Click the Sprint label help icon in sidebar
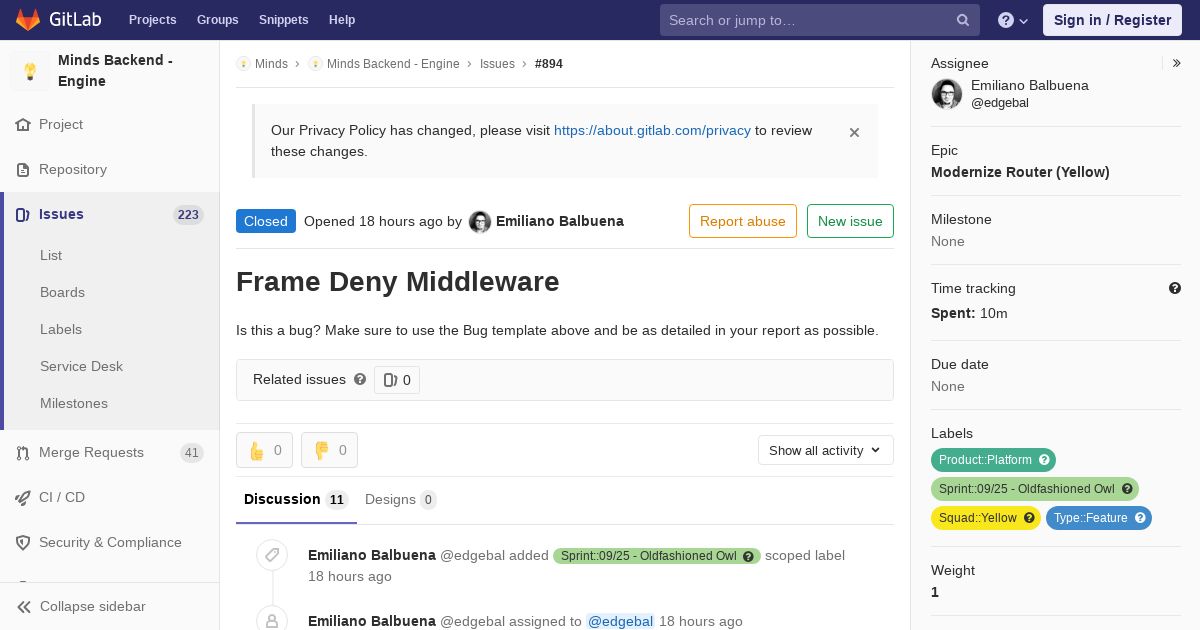The image size is (1200, 630). click(1127, 489)
